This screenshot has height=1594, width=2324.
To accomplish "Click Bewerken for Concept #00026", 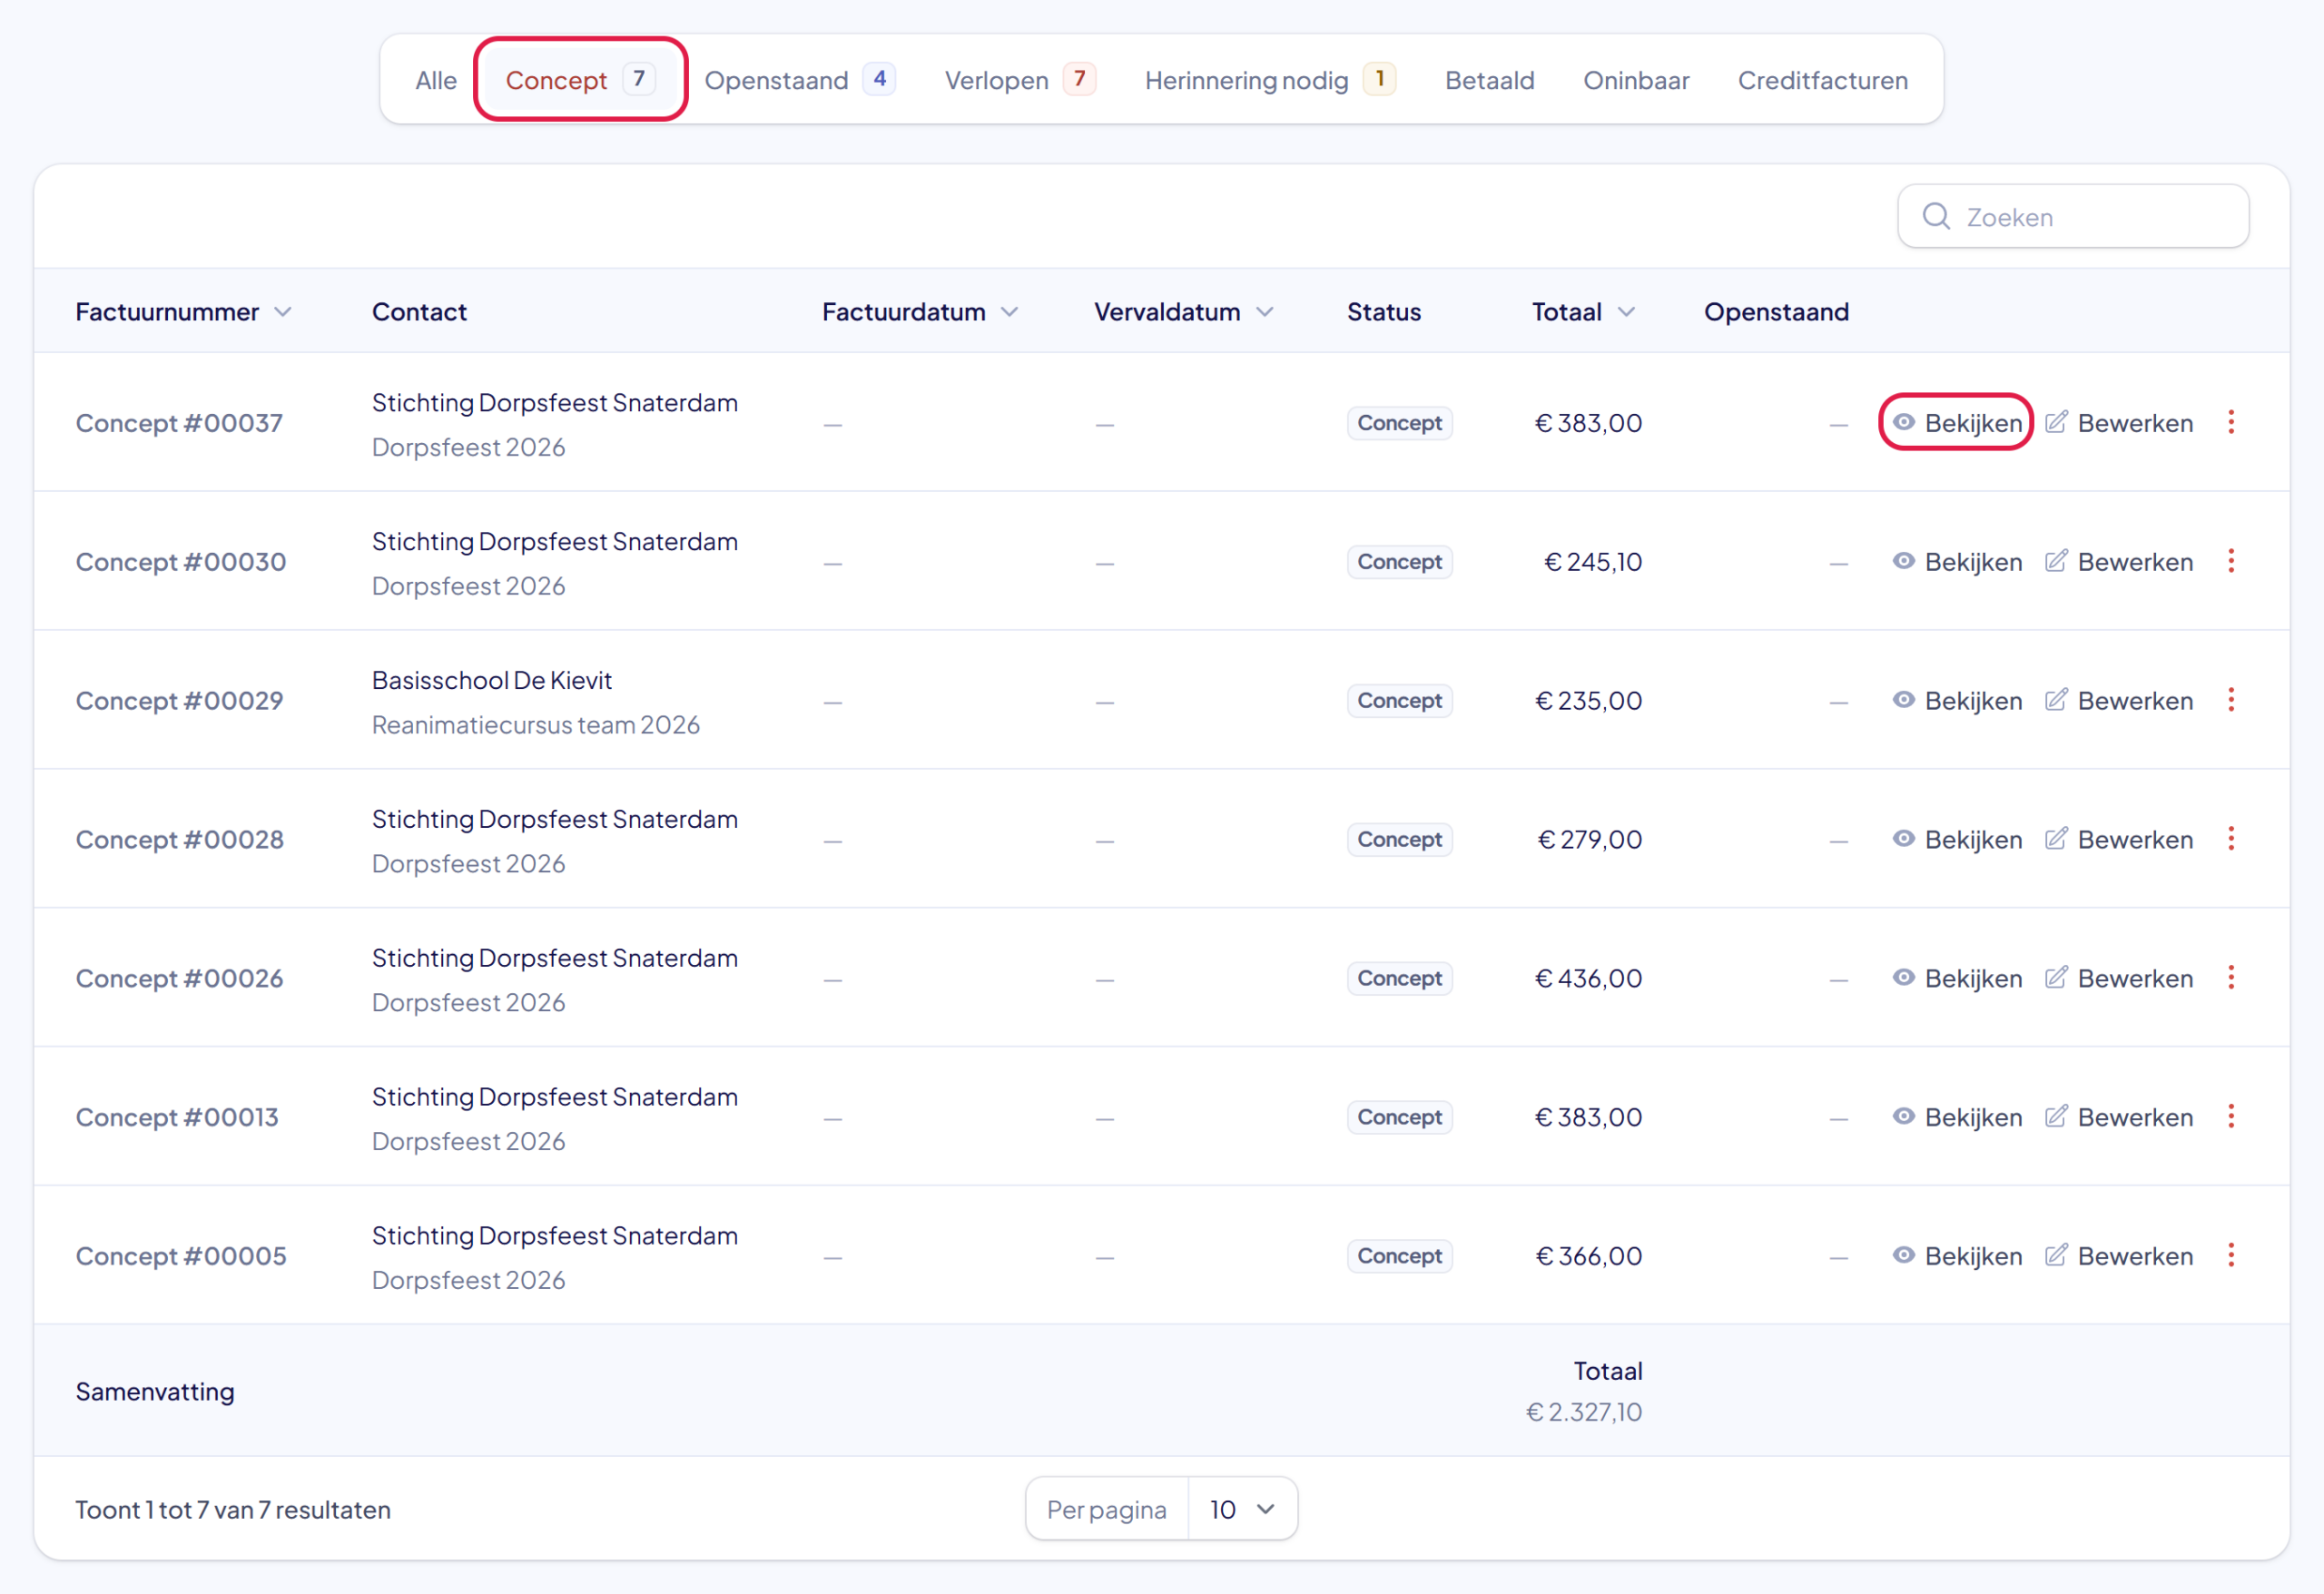I will click(x=2118, y=979).
